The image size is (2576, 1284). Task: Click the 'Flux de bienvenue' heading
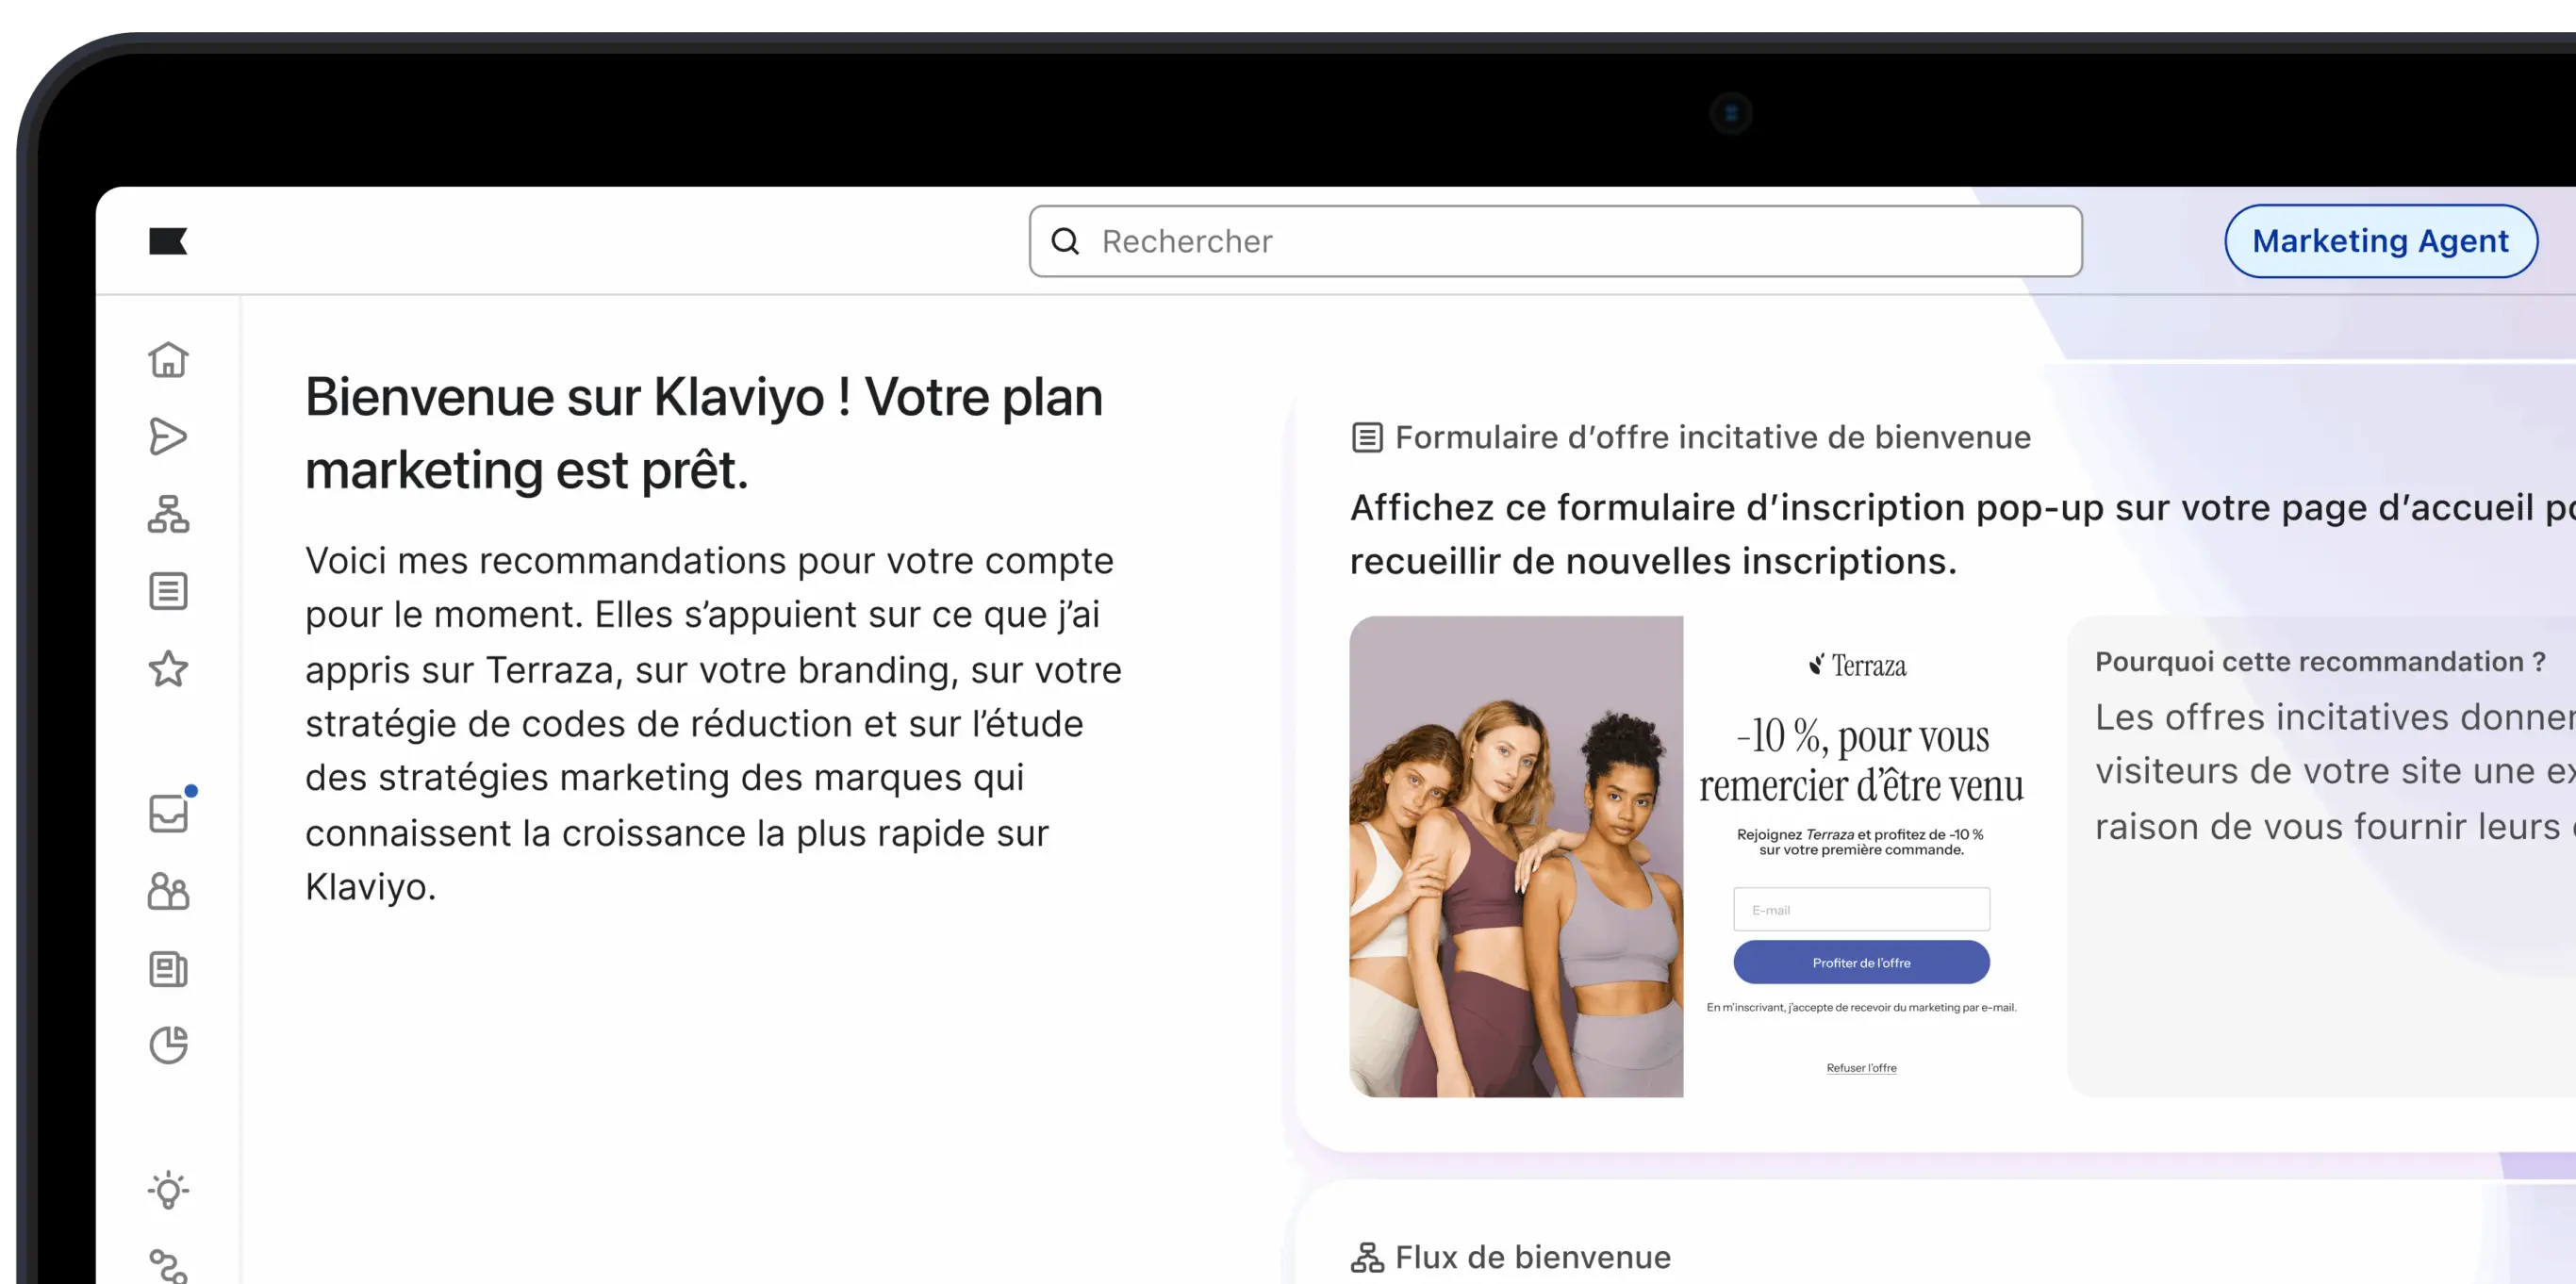pyautogui.click(x=1533, y=1257)
